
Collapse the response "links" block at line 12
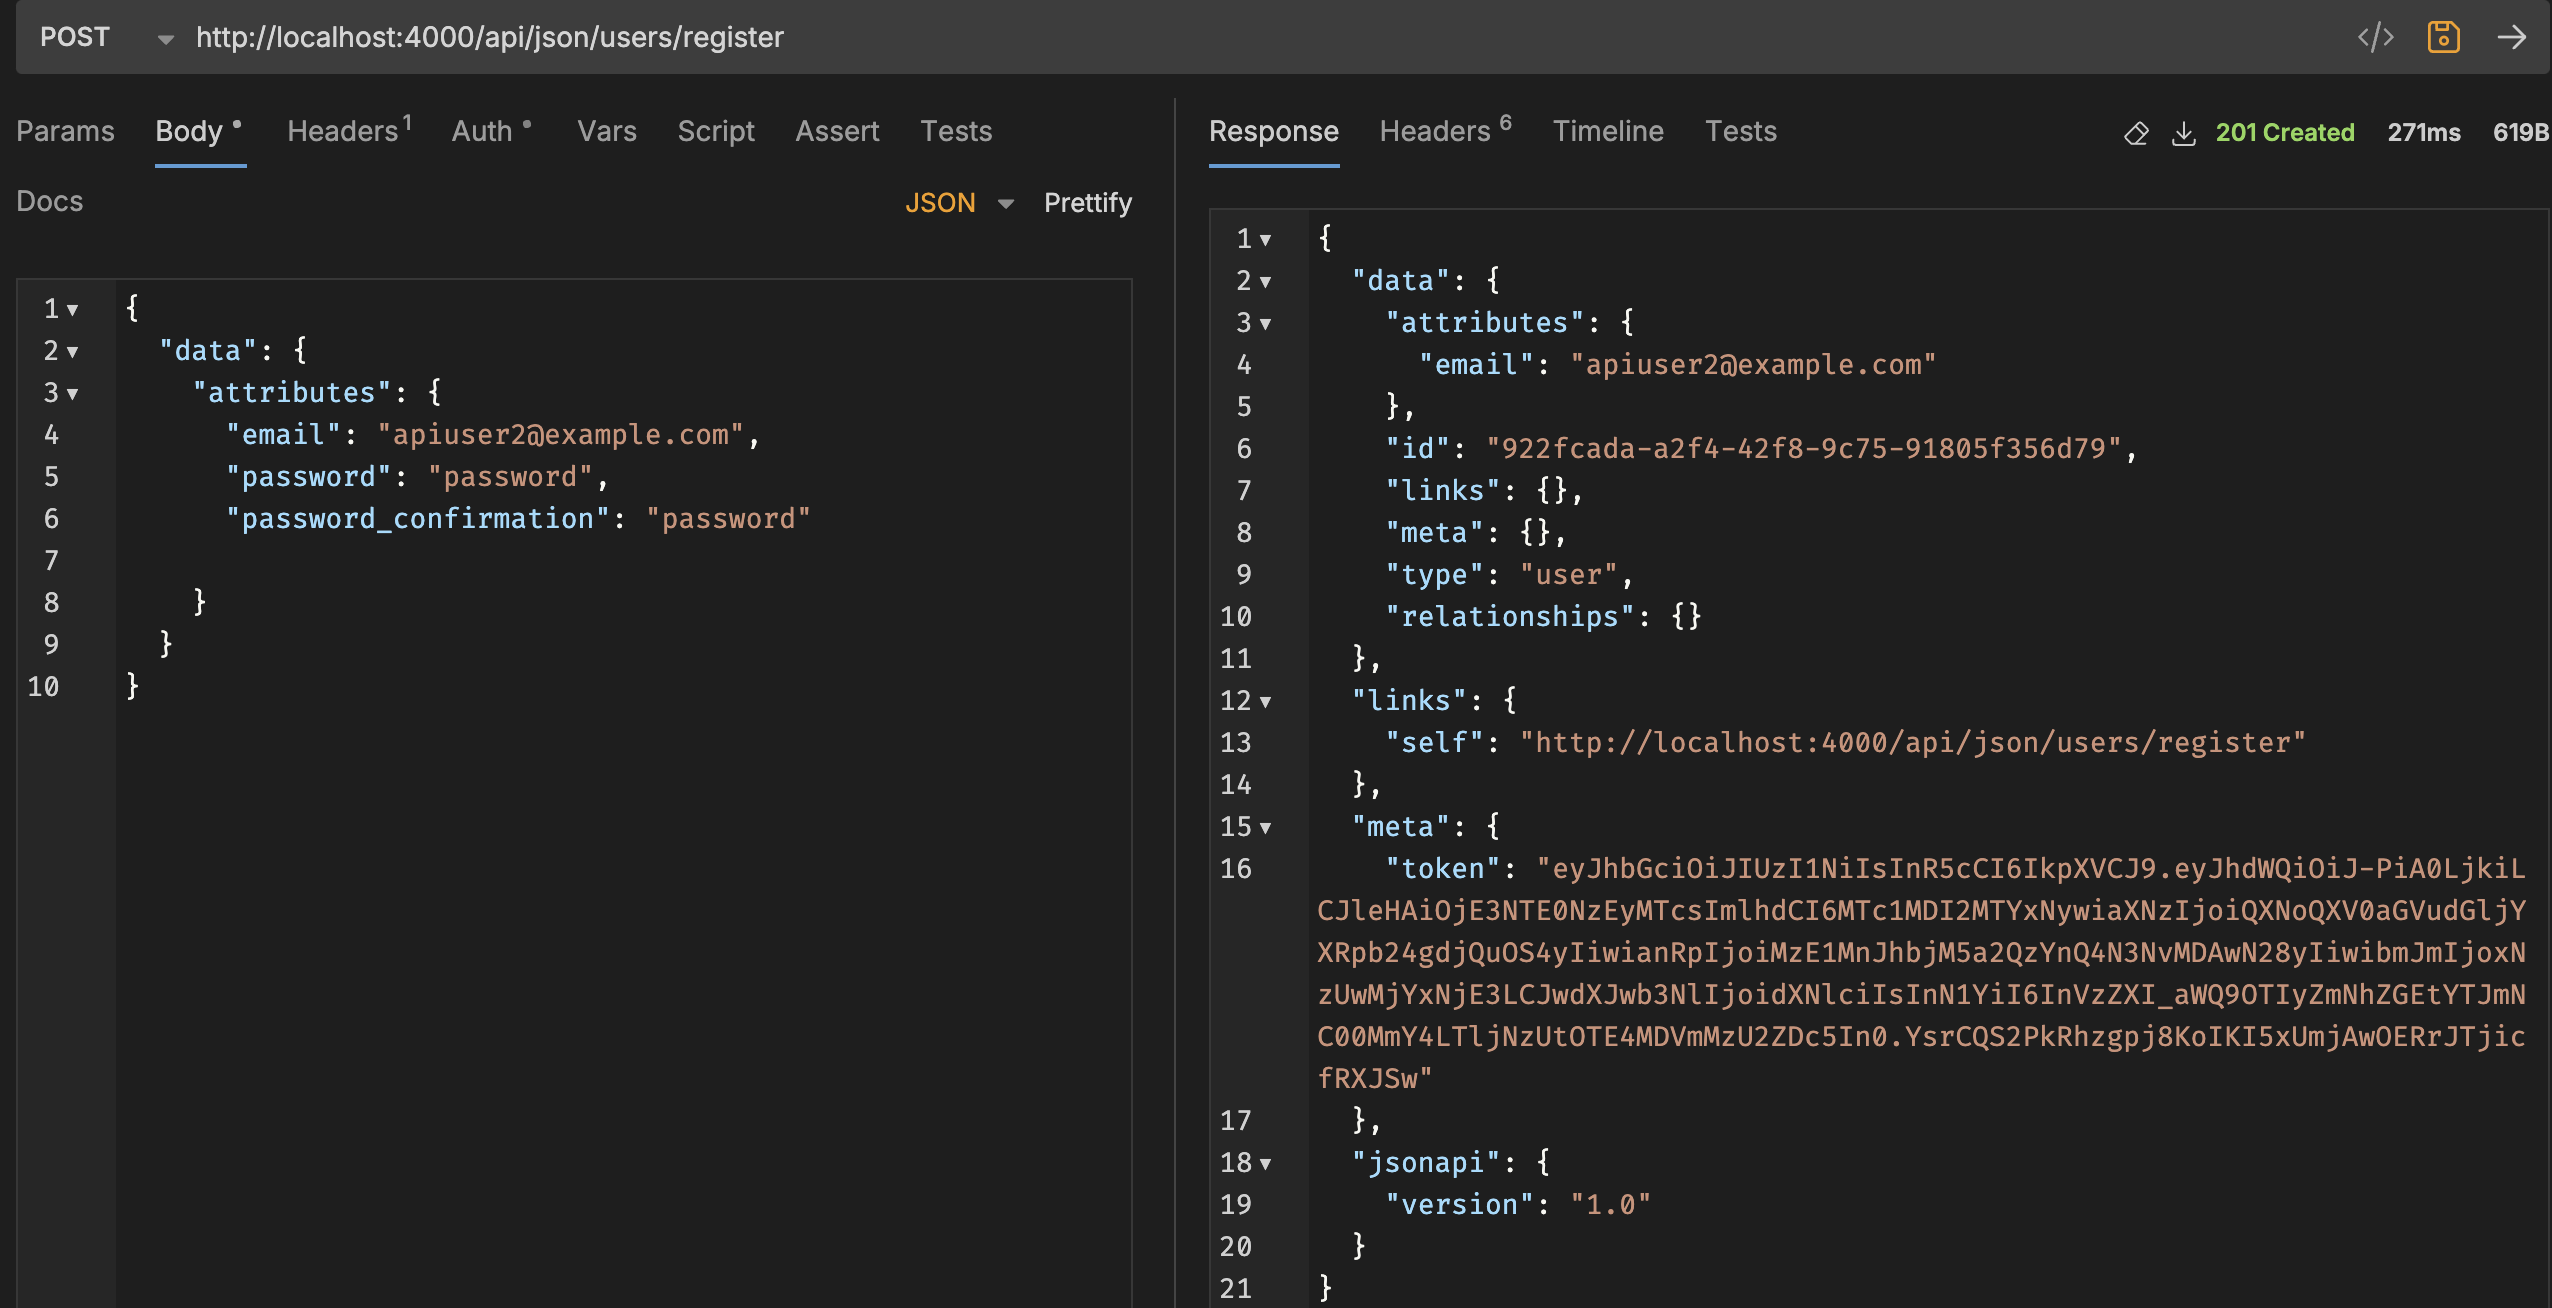[1266, 702]
